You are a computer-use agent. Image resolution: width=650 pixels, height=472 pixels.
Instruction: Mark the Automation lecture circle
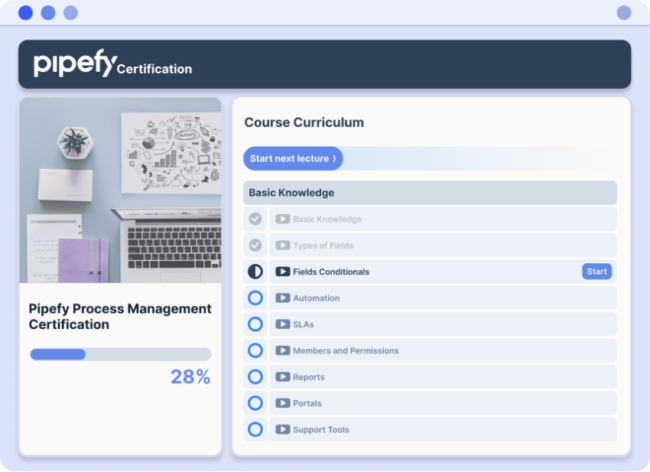point(255,298)
